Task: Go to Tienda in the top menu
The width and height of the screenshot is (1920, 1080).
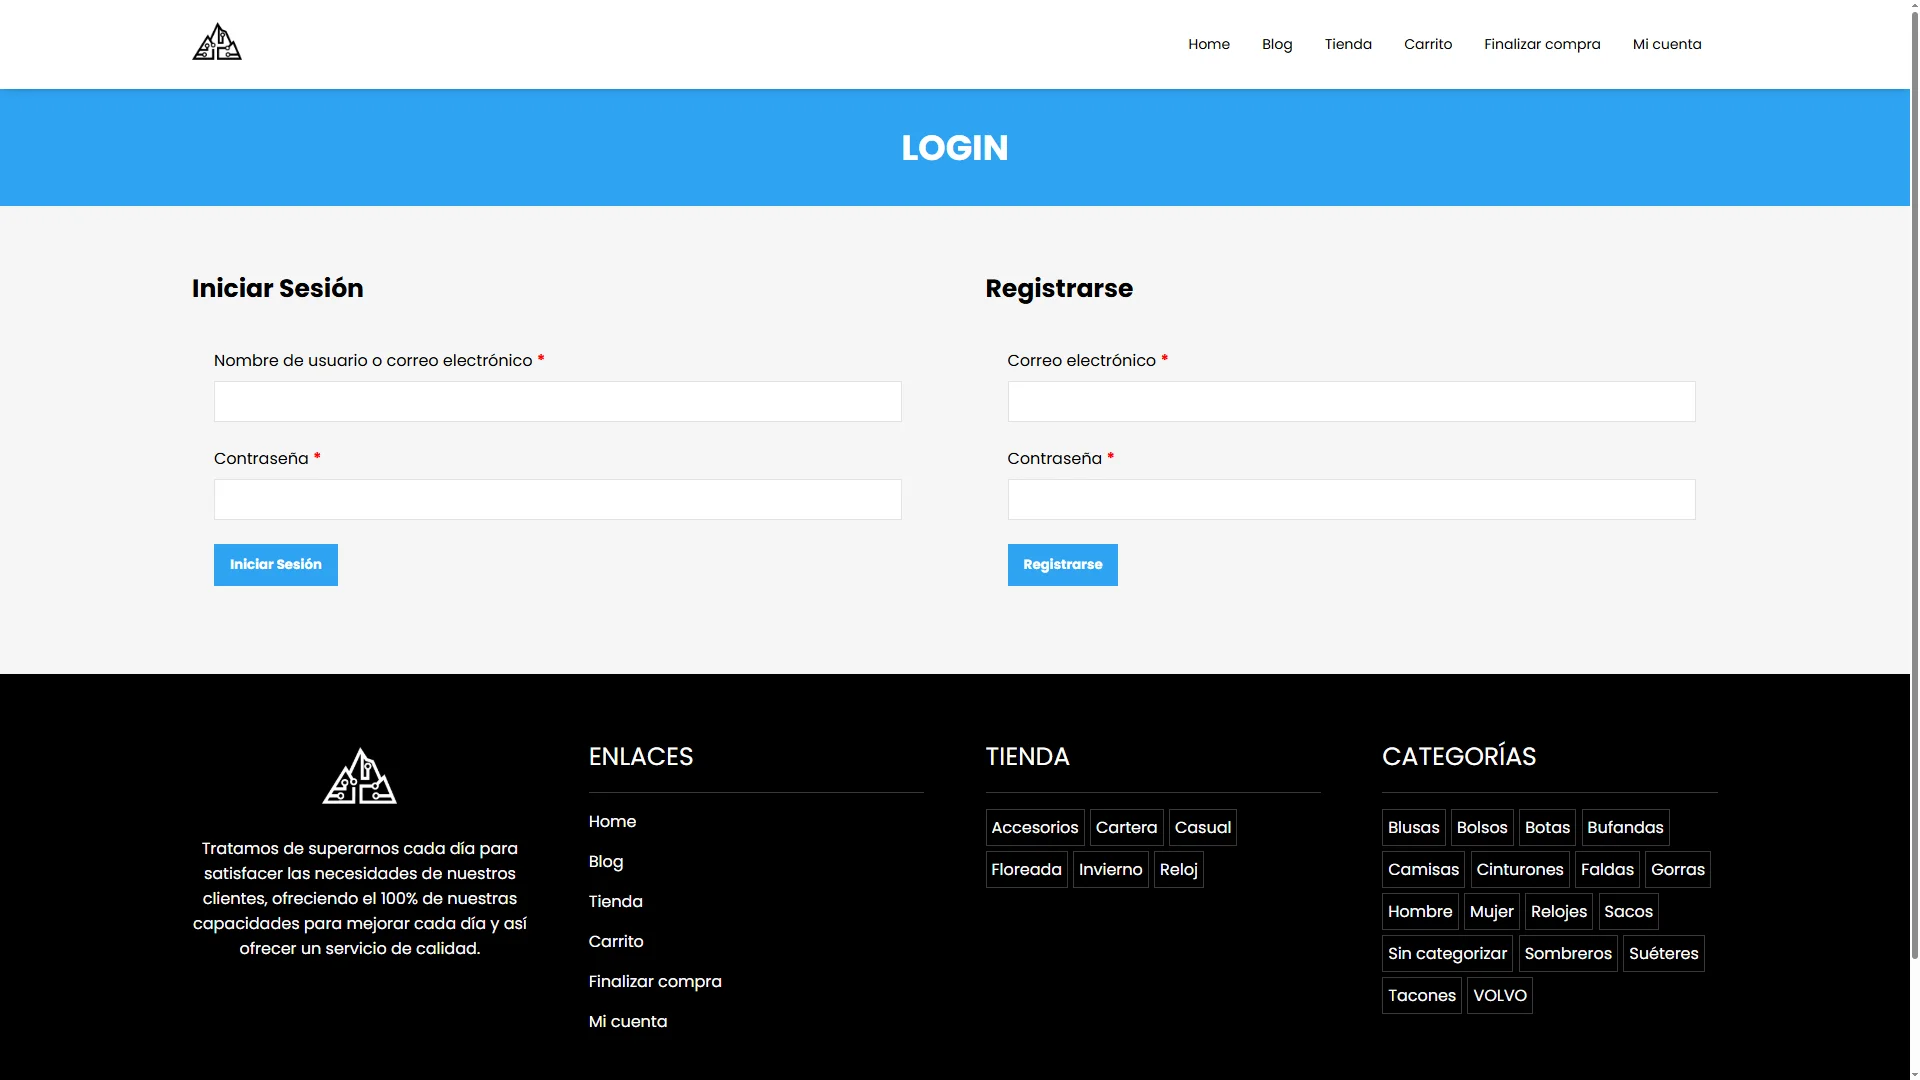Action: click(x=1348, y=44)
